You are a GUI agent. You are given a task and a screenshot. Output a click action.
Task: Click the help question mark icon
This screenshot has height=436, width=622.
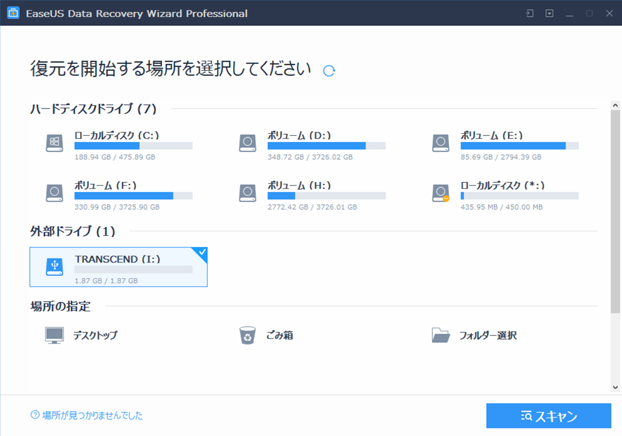coord(35,415)
